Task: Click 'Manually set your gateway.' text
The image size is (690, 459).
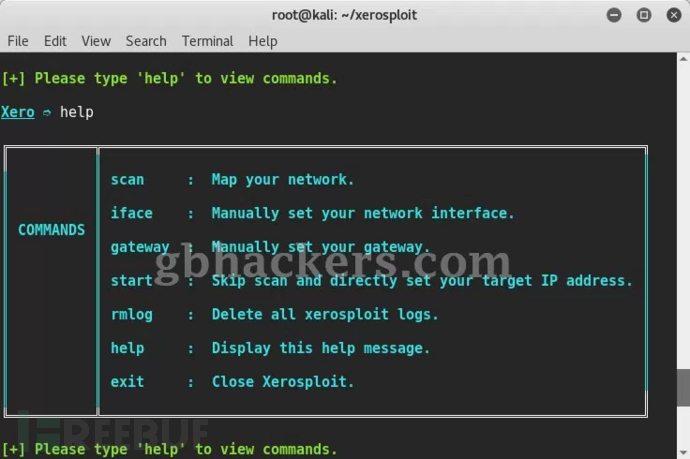Action: tap(320, 247)
